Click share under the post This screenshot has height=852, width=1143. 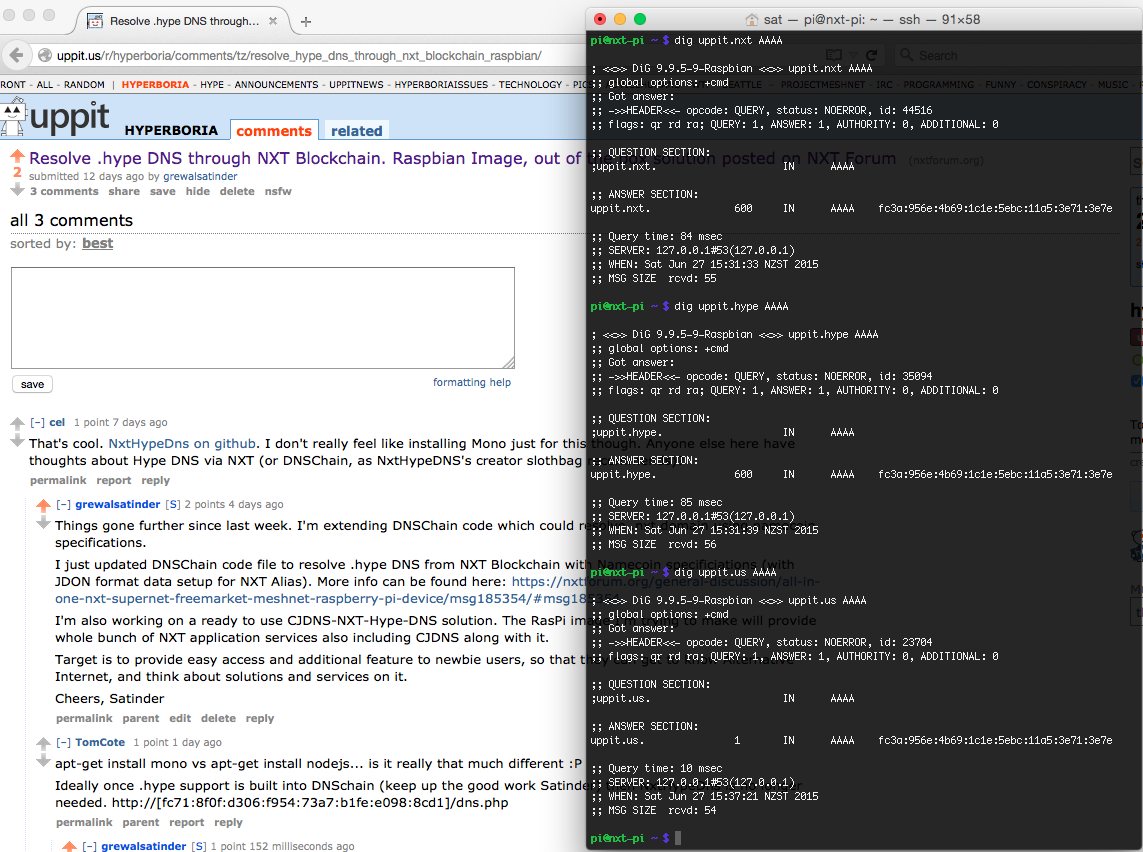(124, 191)
